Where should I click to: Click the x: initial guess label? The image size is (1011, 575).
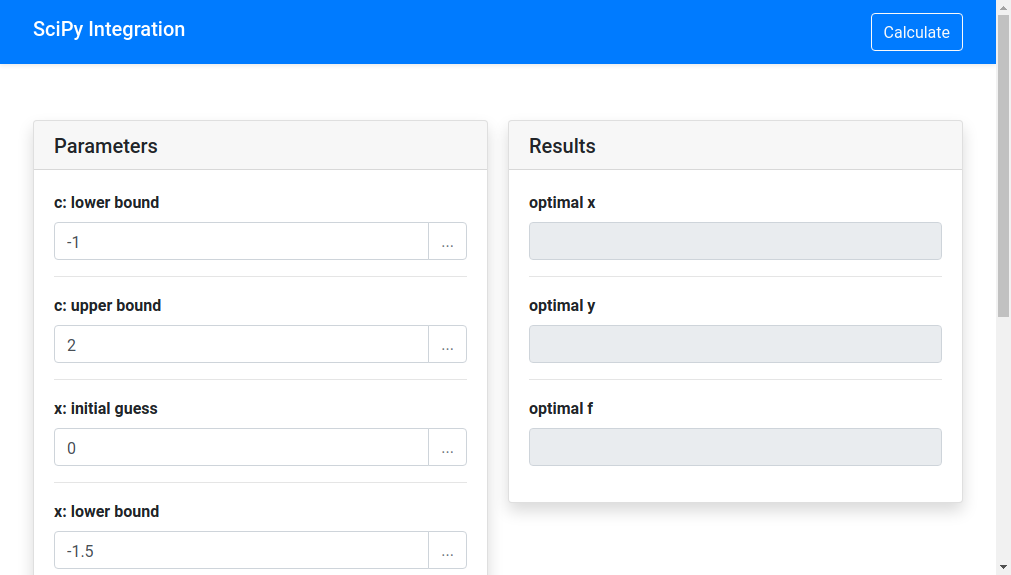[x=106, y=408]
